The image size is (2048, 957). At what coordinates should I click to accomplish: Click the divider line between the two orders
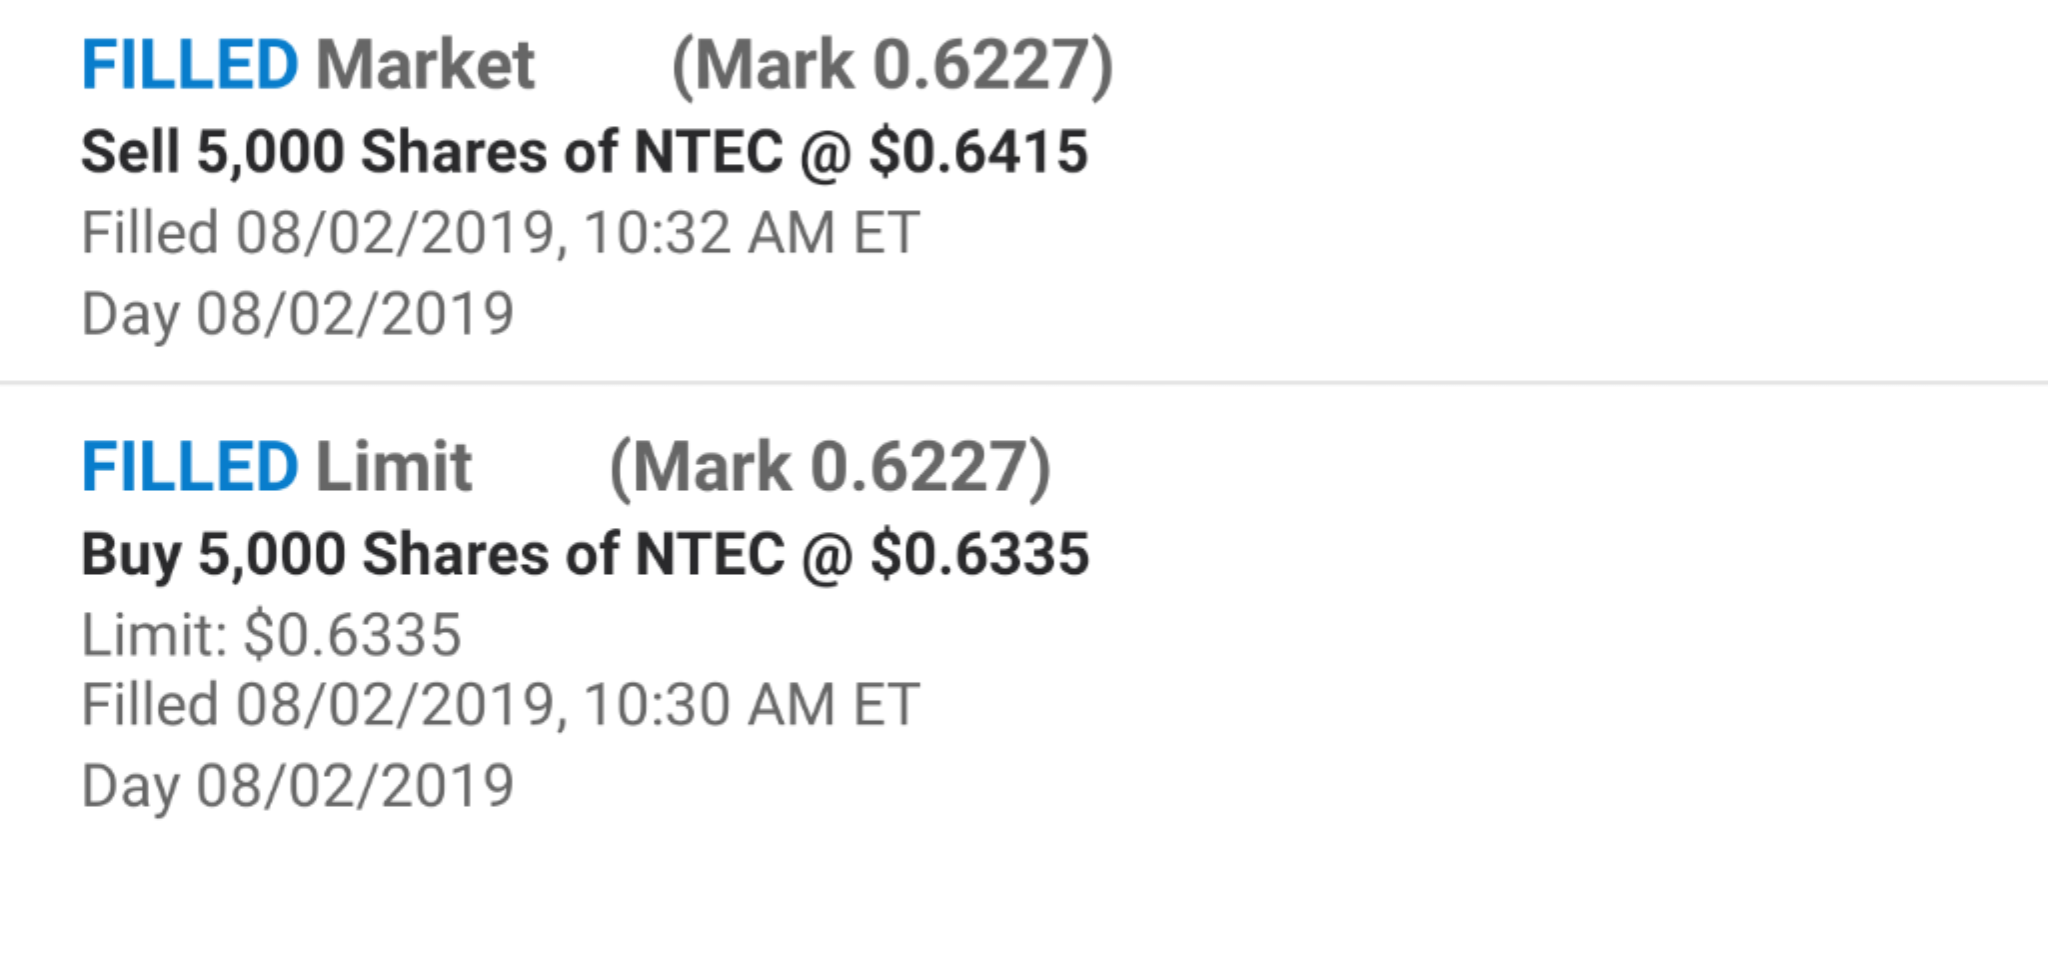click(1024, 382)
